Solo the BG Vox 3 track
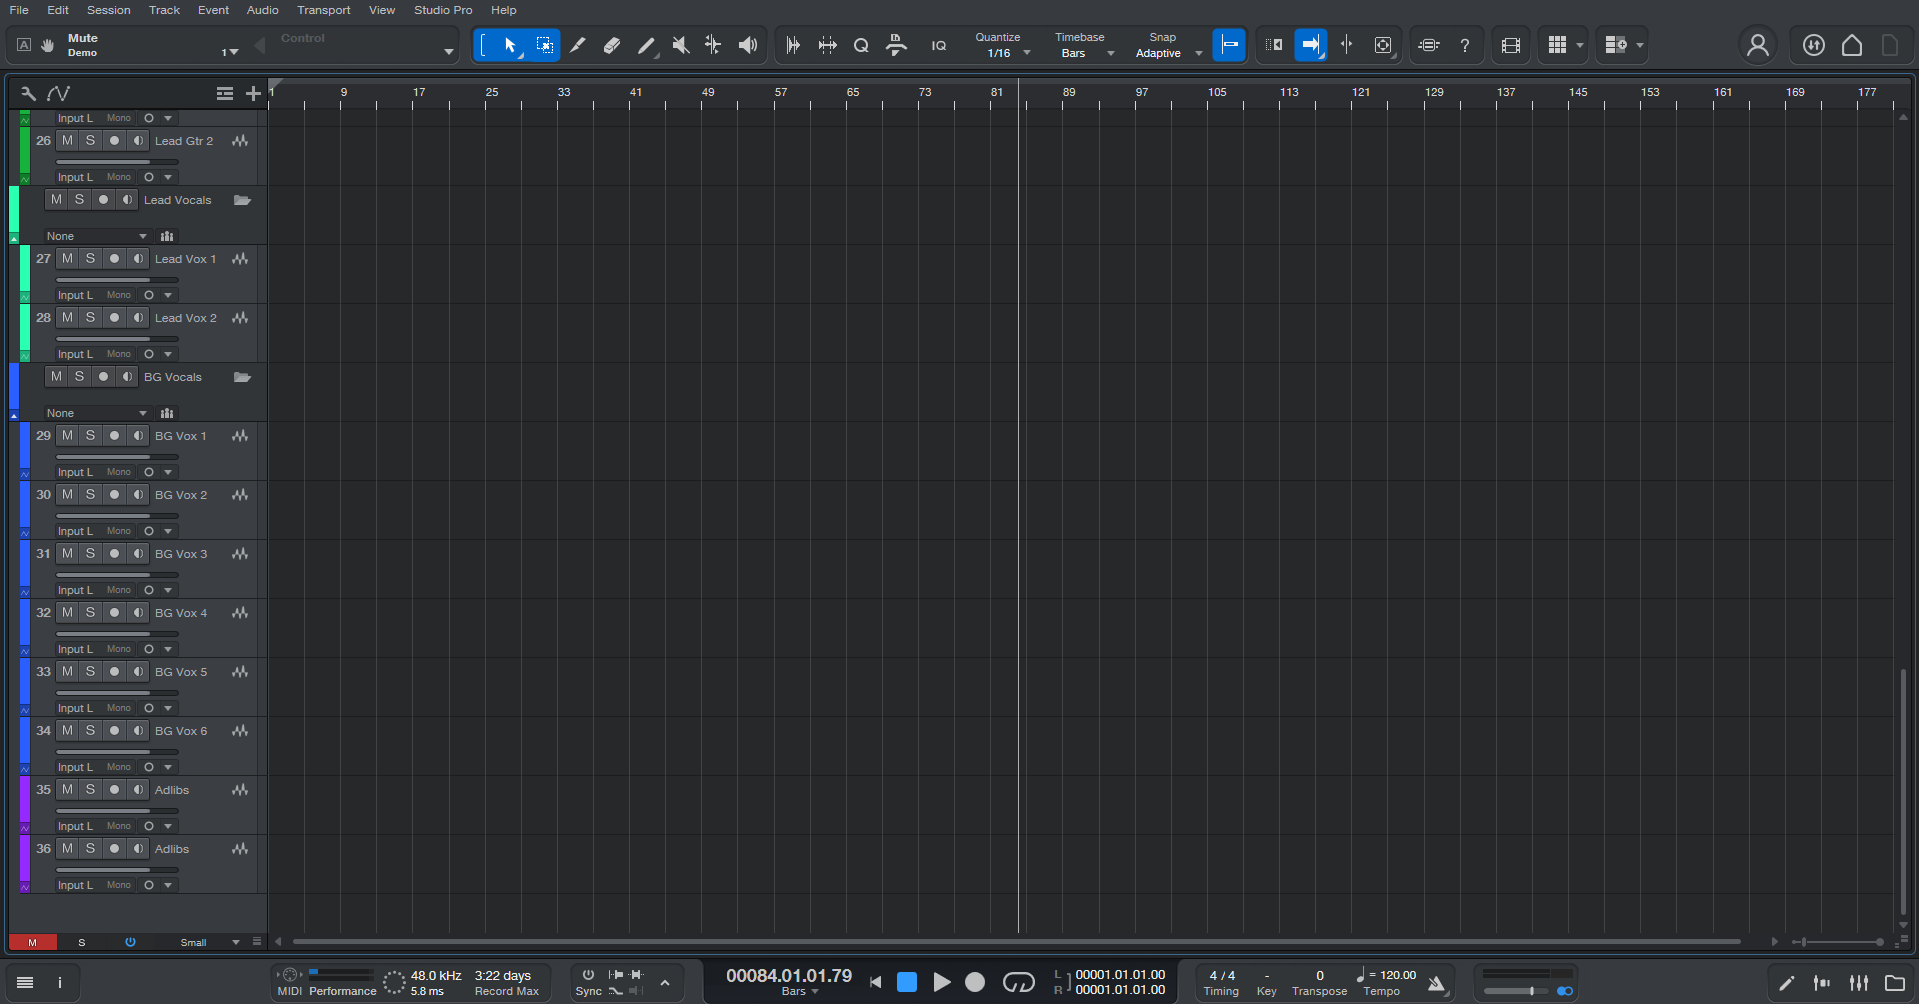Screen dimensions: 1919x1004 click(x=90, y=553)
